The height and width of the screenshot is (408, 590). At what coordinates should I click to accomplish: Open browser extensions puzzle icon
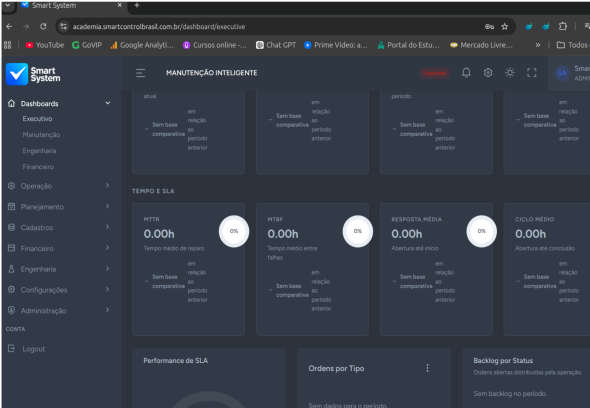point(563,26)
